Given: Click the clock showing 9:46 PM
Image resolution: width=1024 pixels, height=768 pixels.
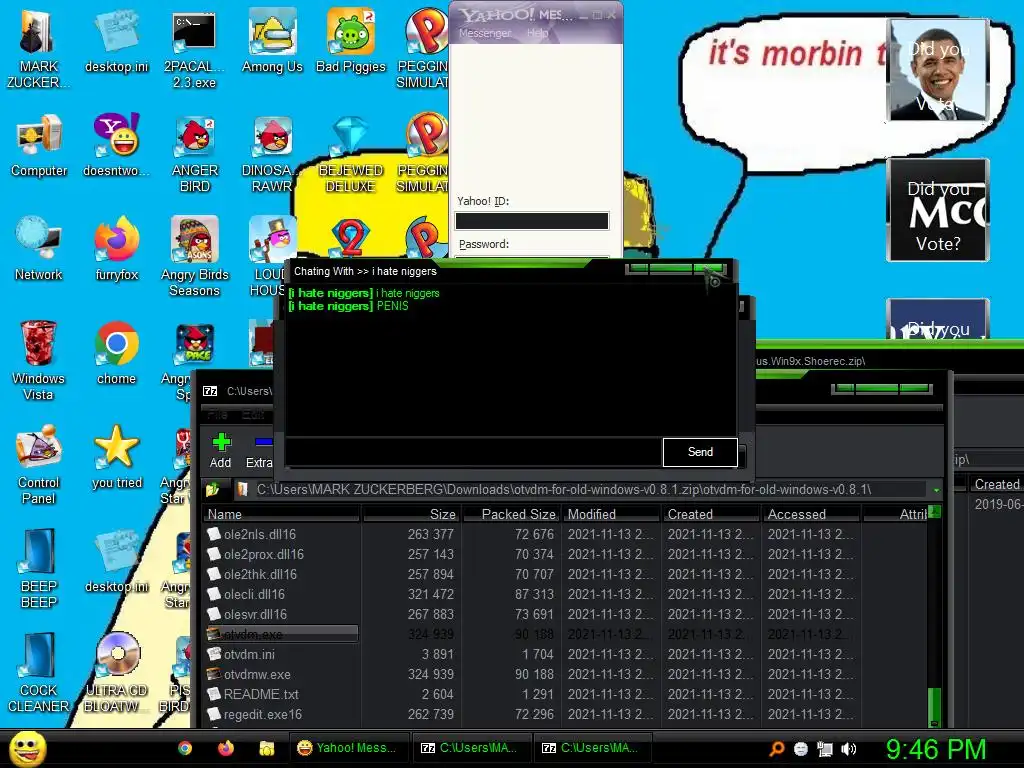Looking at the screenshot, I should [936, 749].
